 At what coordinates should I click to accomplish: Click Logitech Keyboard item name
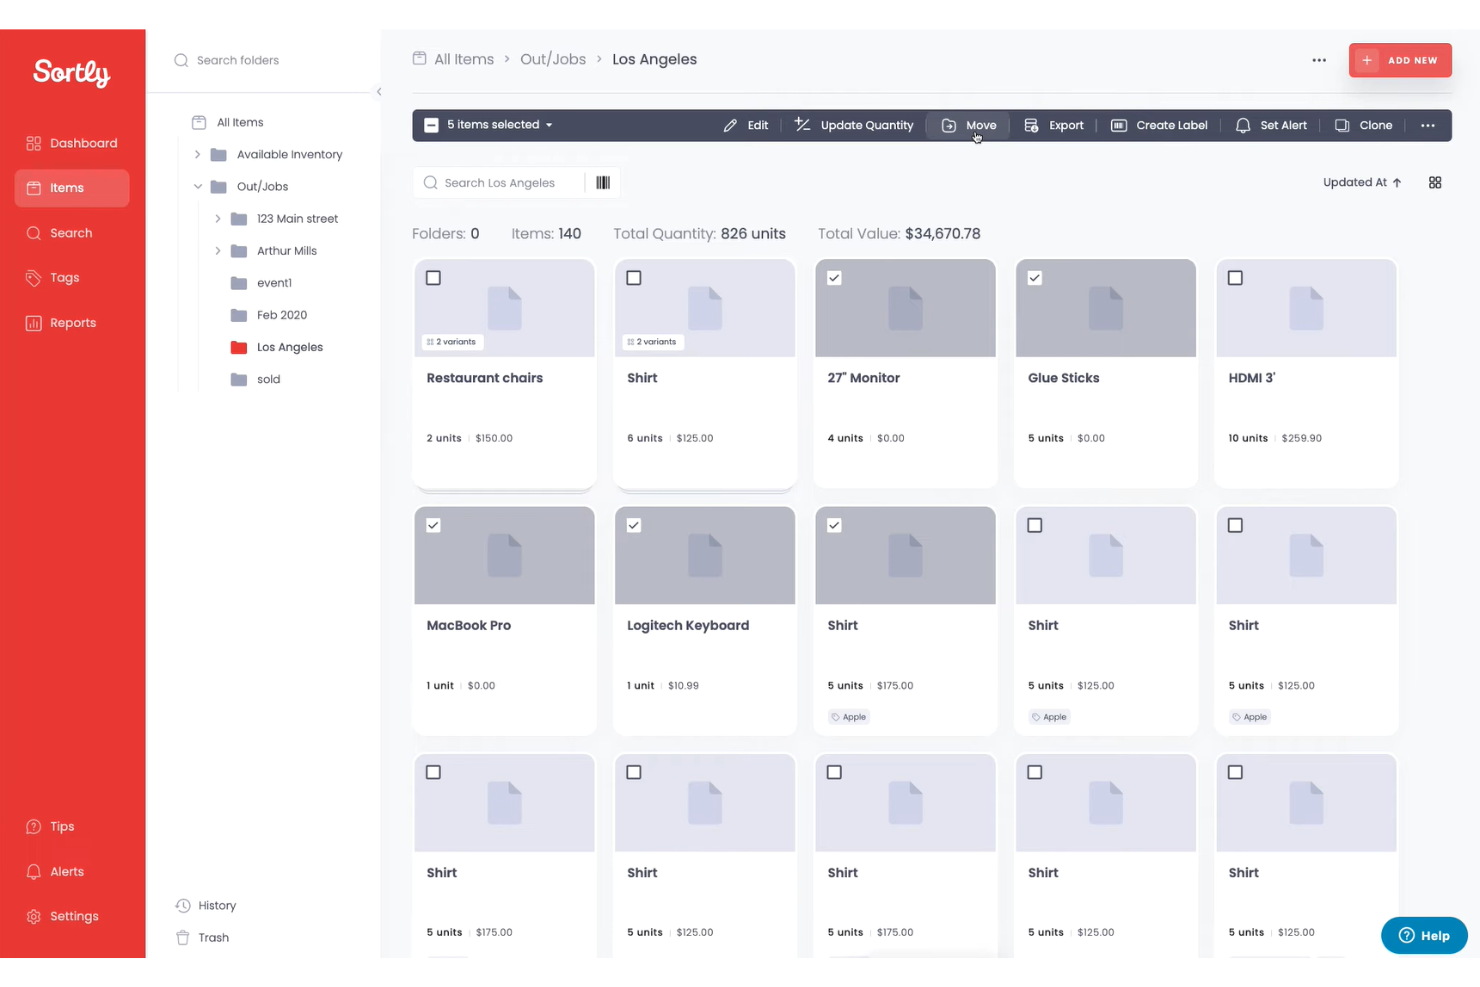pyautogui.click(x=688, y=625)
